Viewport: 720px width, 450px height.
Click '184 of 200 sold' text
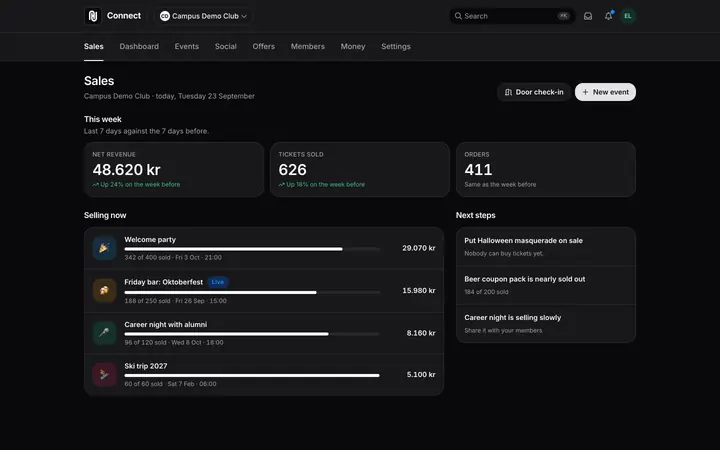486,292
